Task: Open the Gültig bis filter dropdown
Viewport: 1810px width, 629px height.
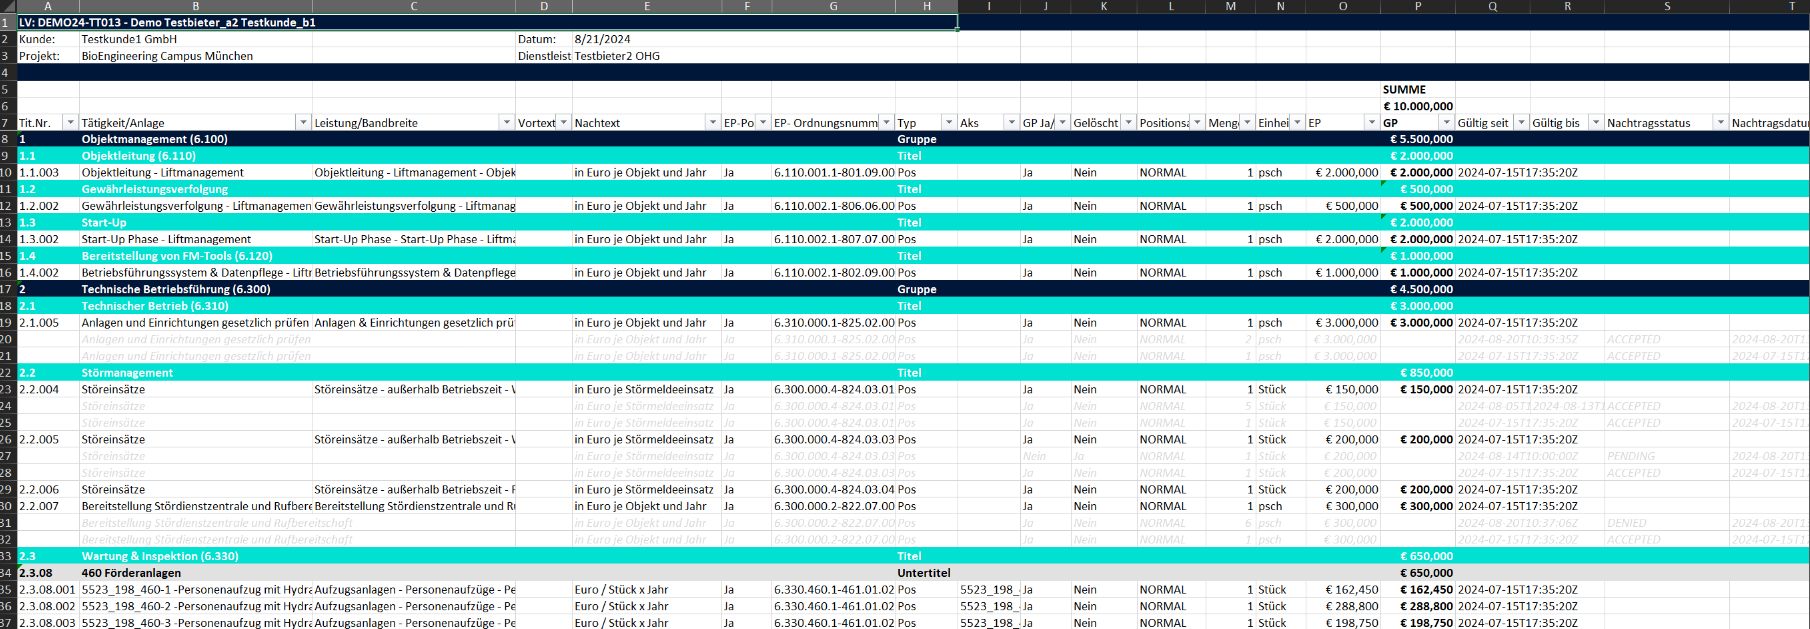Action: tap(1596, 123)
